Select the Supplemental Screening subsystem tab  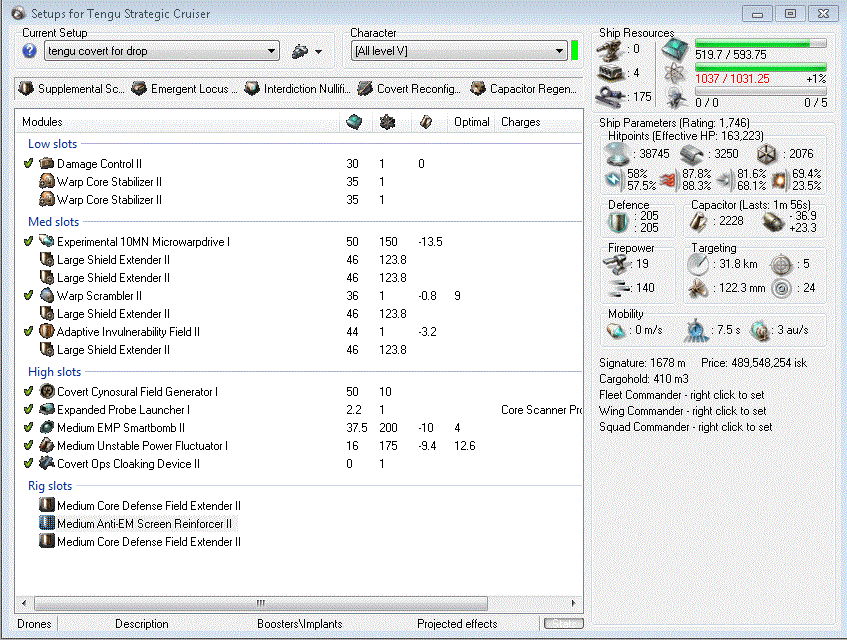pos(71,89)
